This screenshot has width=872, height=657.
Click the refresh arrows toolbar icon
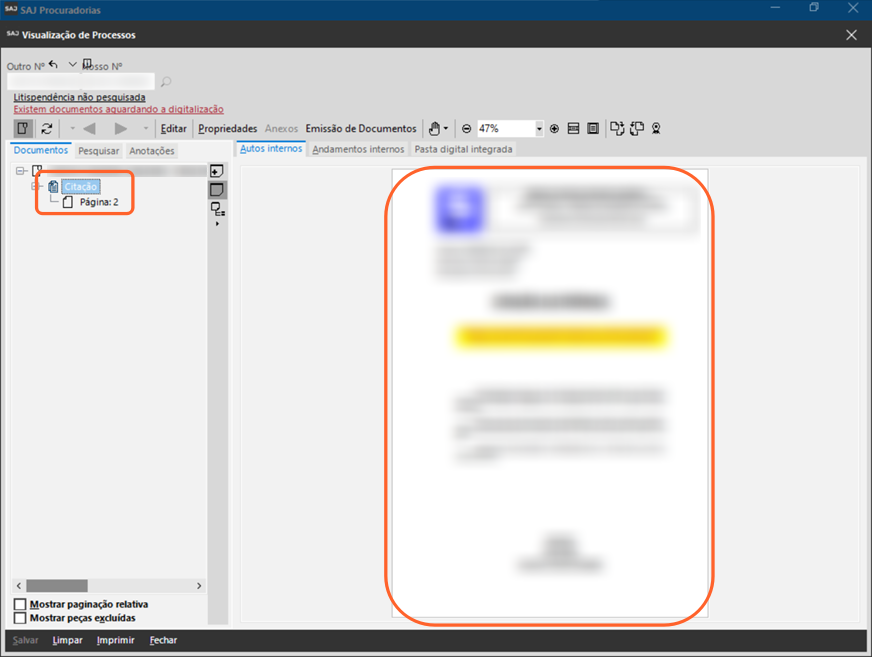point(46,129)
